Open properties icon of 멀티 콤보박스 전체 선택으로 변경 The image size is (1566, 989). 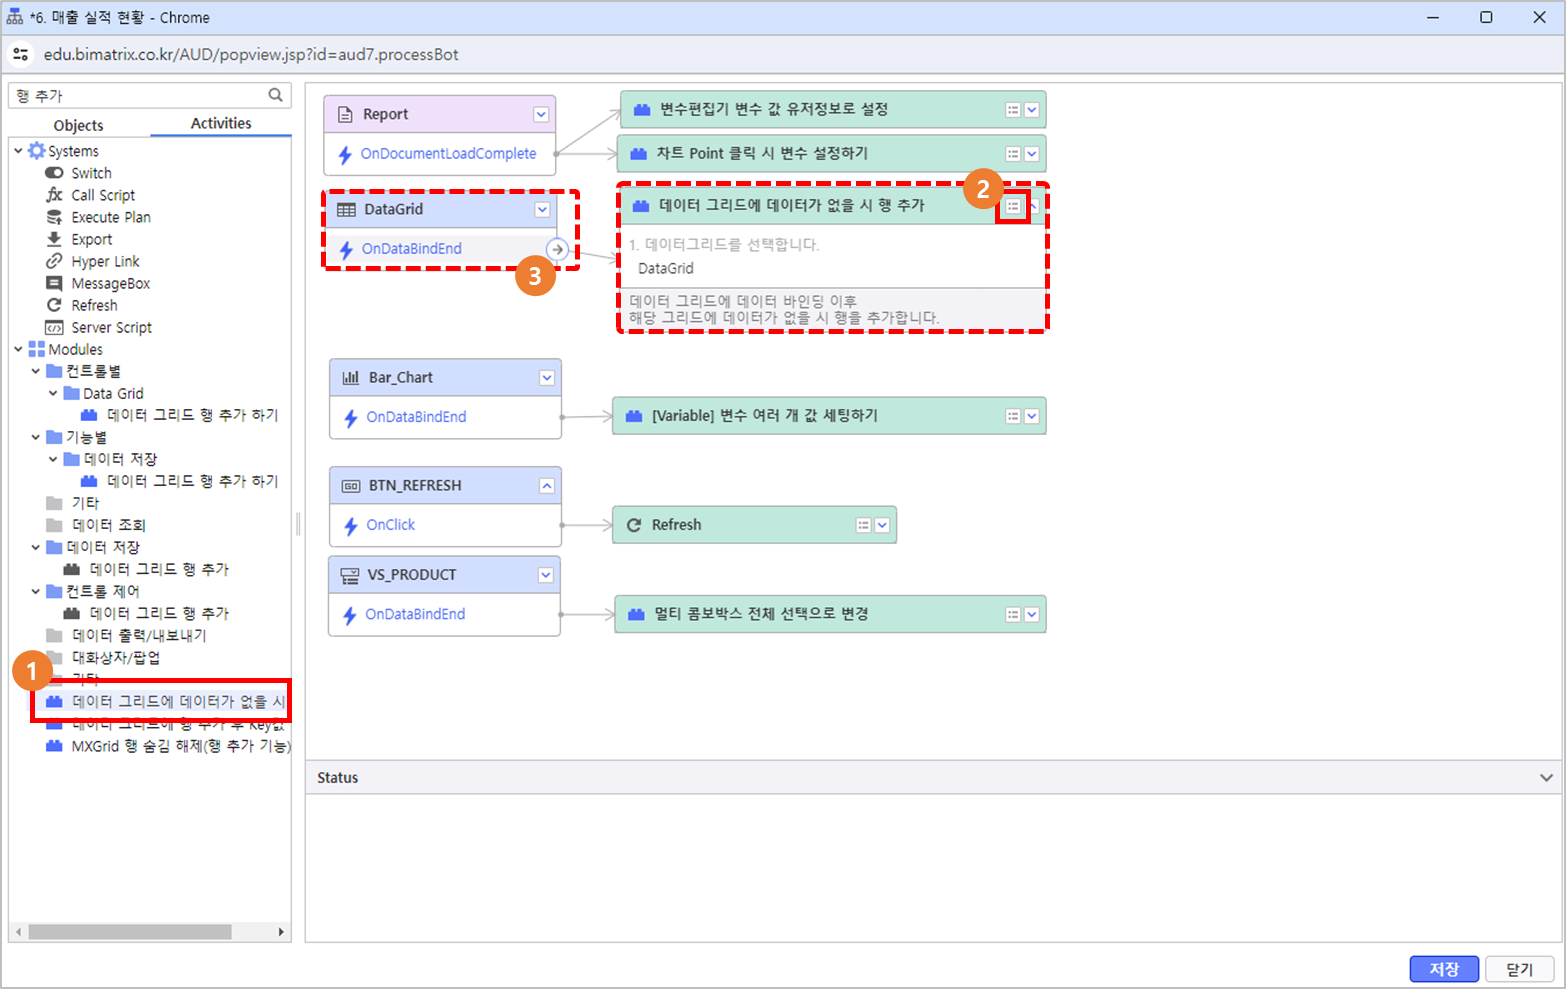pos(1013,615)
